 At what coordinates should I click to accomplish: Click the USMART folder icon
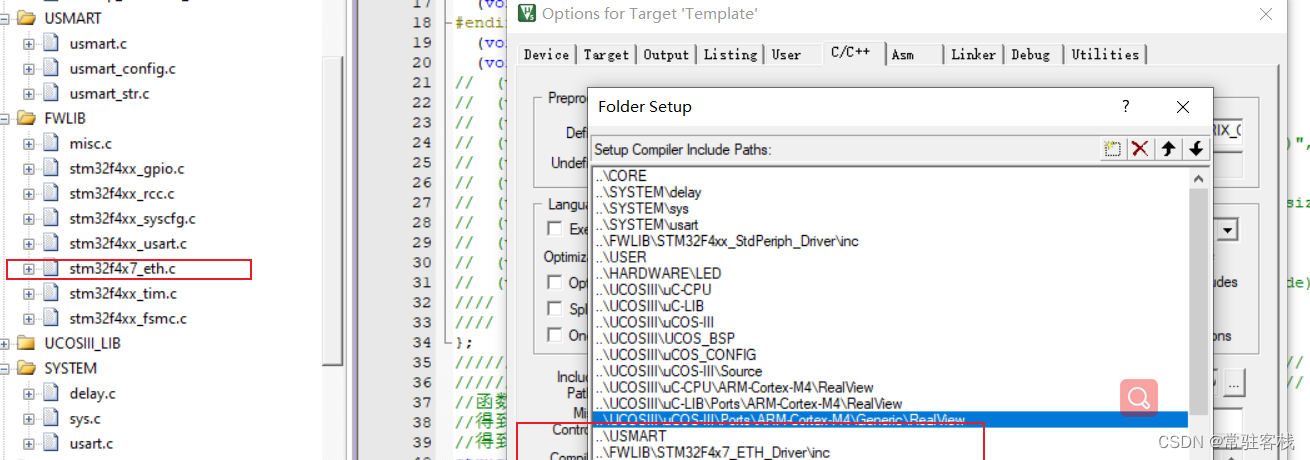[x=27, y=19]
